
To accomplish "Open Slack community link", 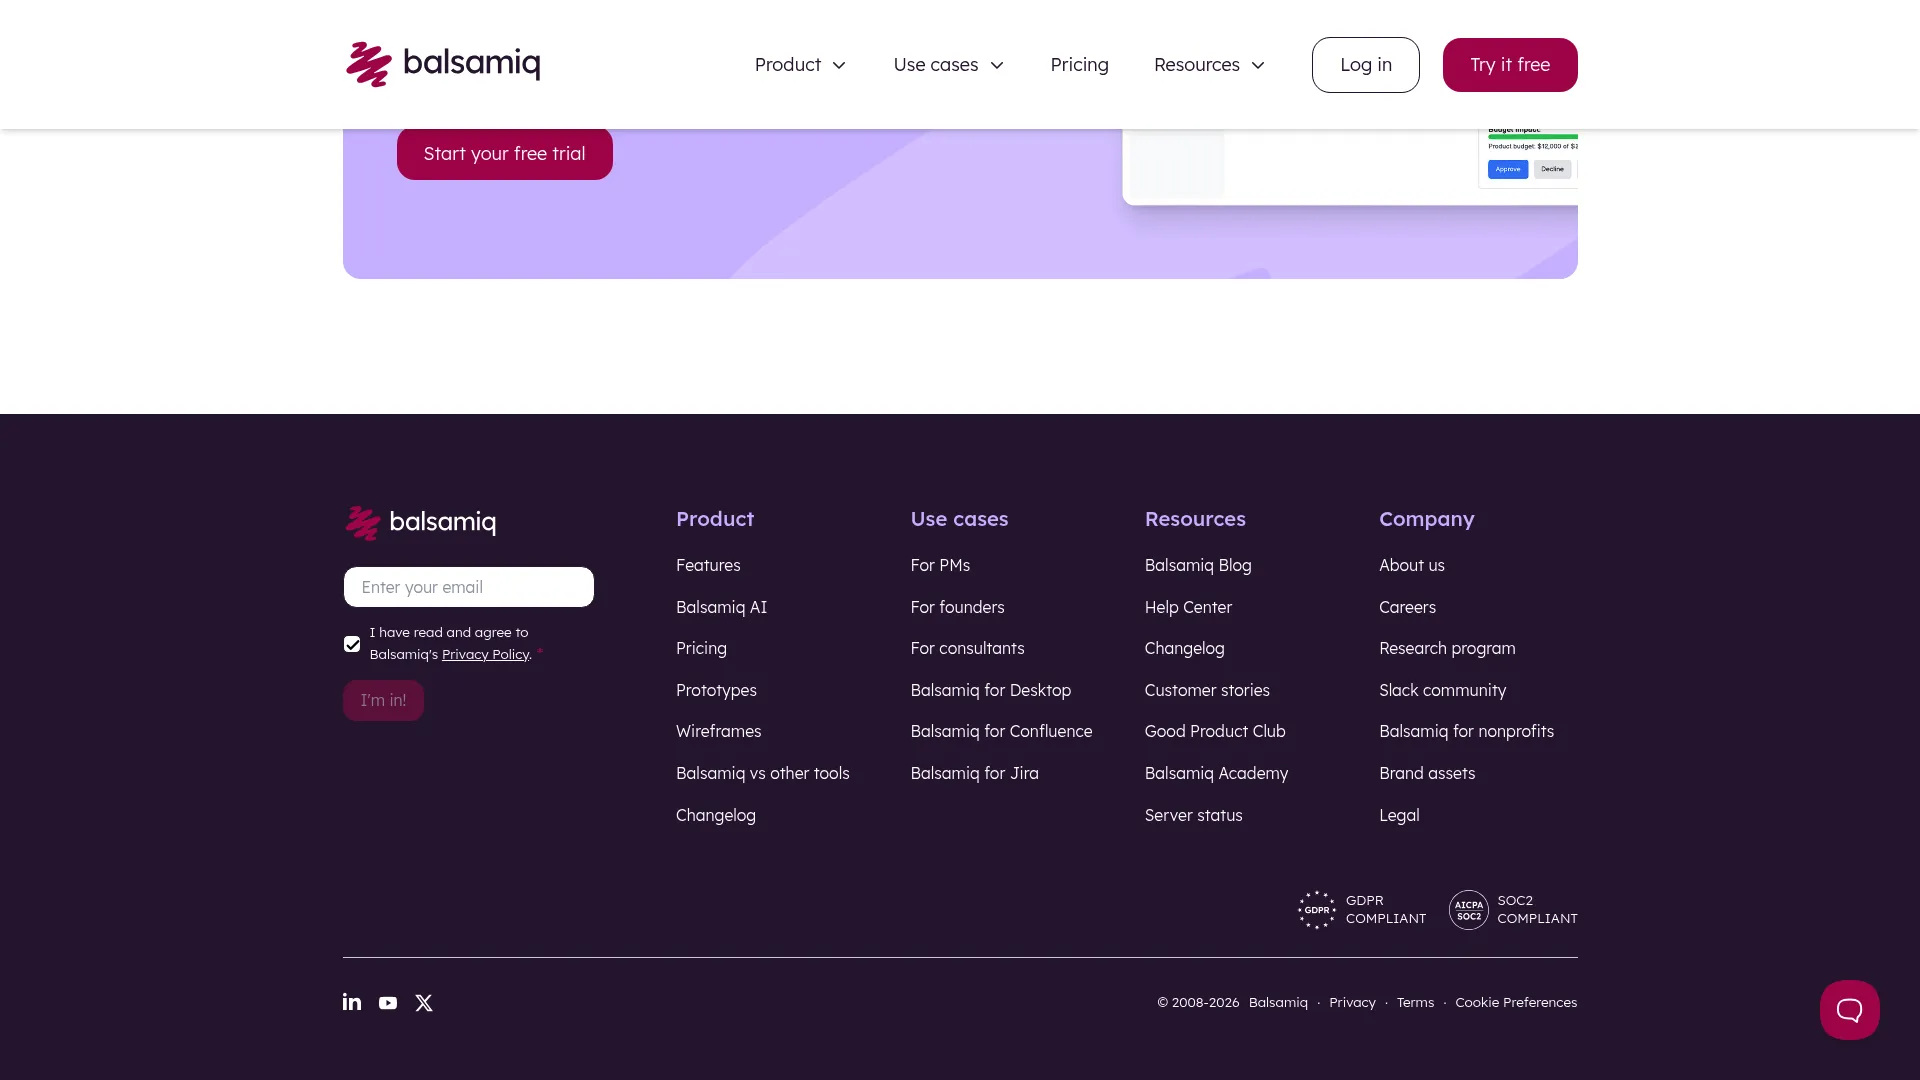I will tap(1442, 690).
